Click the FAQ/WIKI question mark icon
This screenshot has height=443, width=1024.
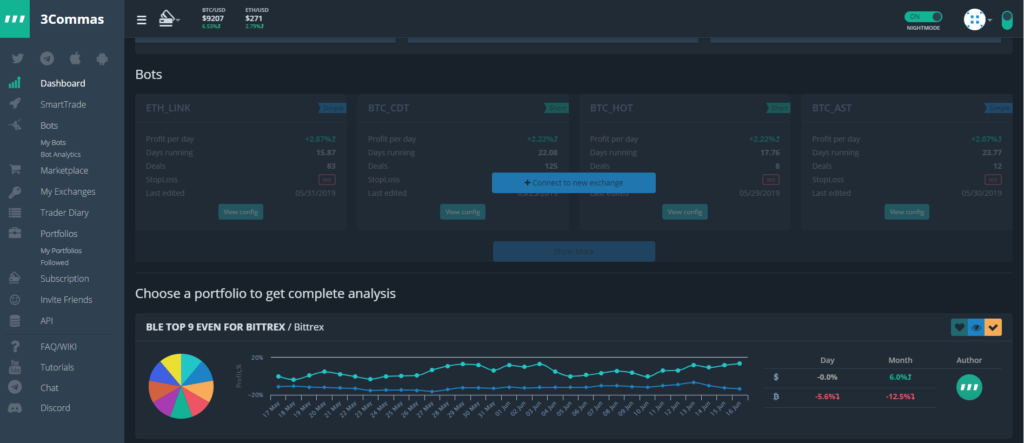[x=14, y=346]
